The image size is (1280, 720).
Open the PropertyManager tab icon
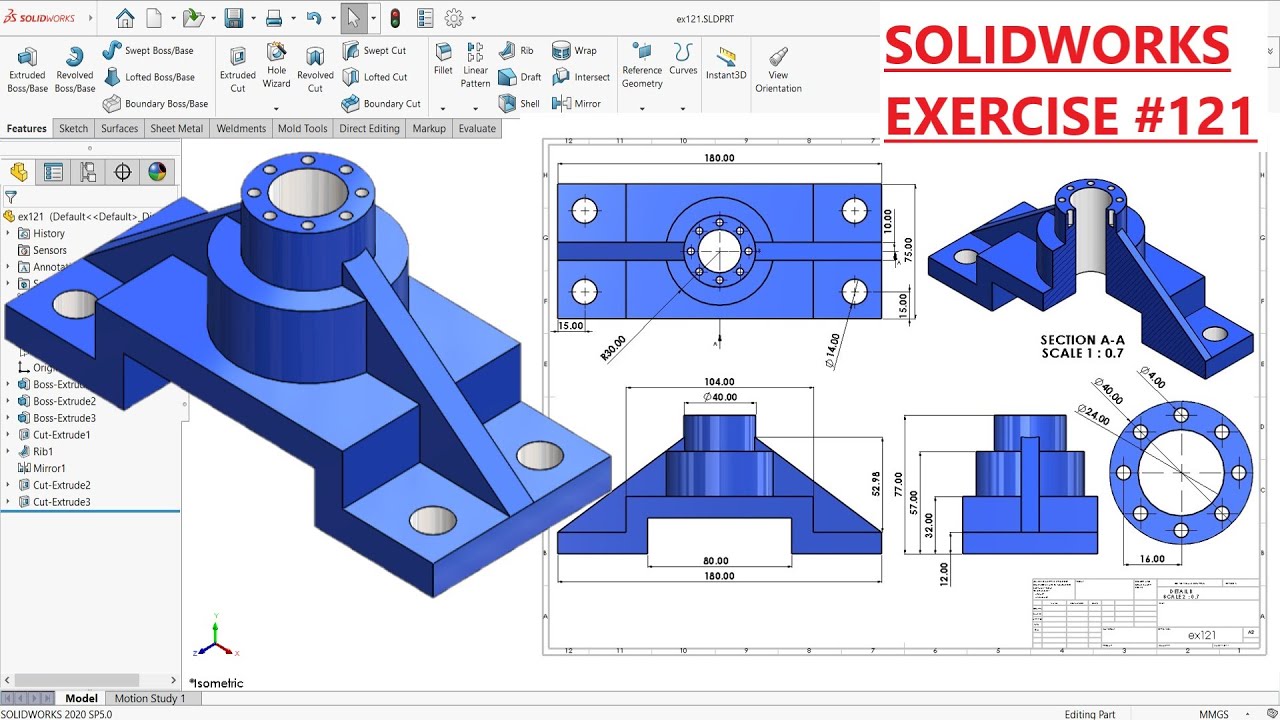(53, 172)
